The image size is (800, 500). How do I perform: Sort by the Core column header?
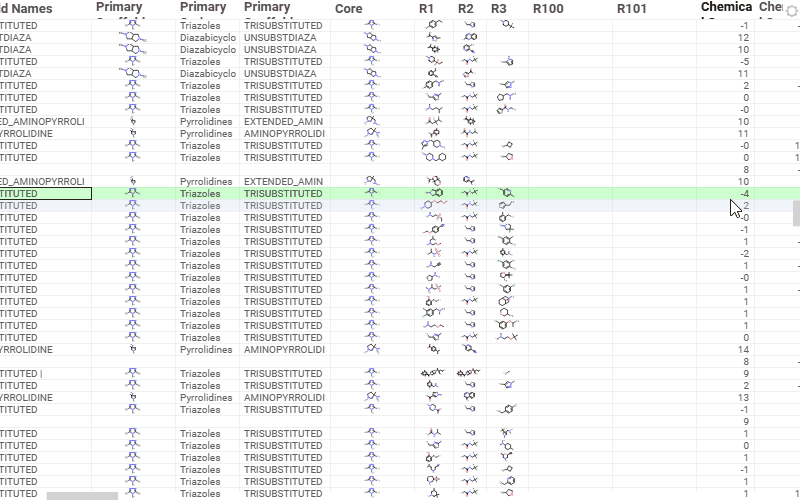(x=349, y=9)
